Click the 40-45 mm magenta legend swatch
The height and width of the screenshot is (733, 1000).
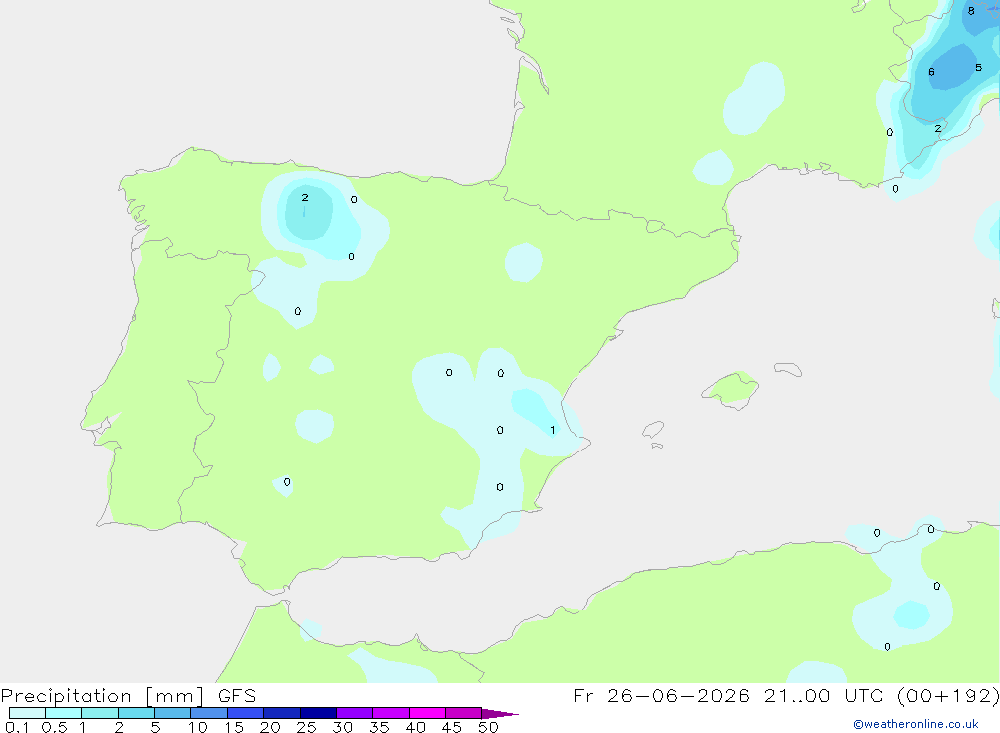pyautogui.click(x=427, y=713)
